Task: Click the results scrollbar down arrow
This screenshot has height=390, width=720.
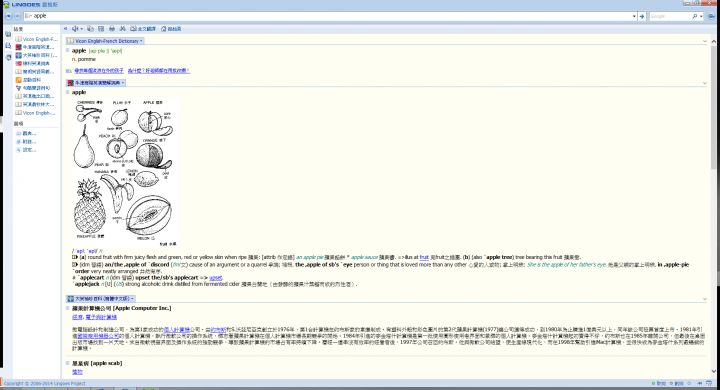Action: (714, 371)
